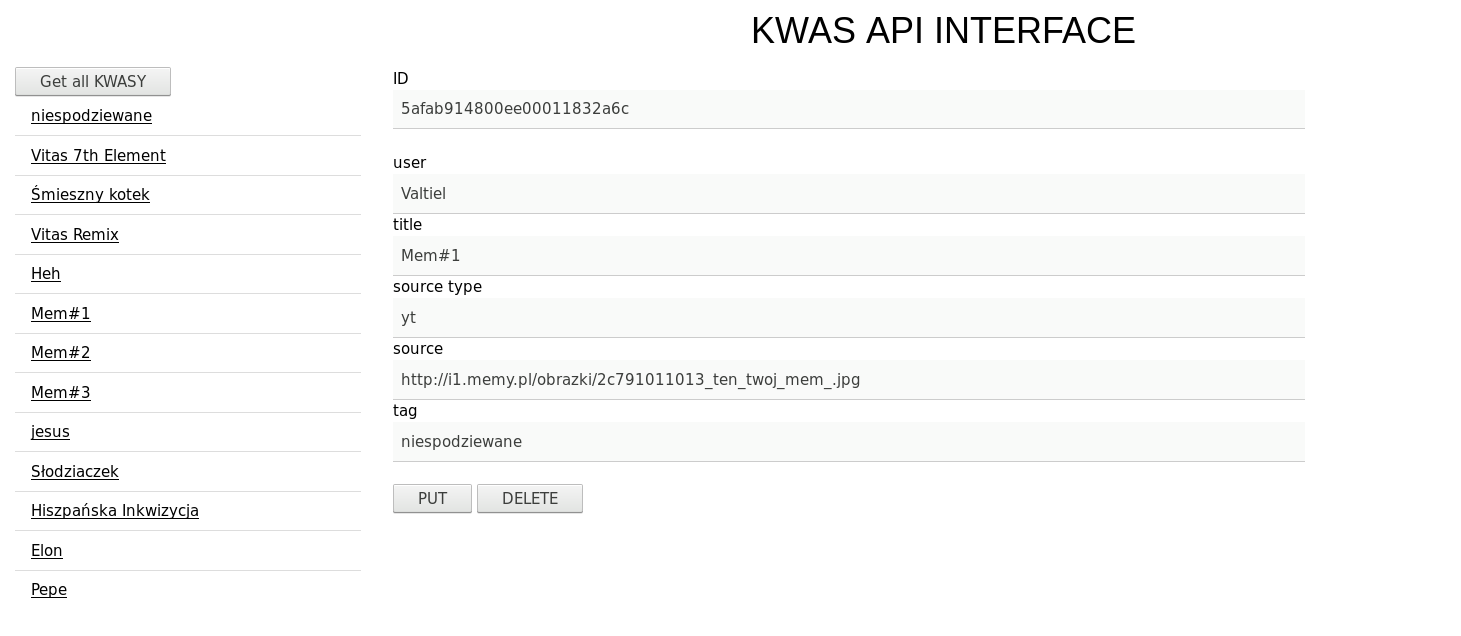Choose Mem#2 in the sidebar list

pyautogui.click(x=61, y=353)
